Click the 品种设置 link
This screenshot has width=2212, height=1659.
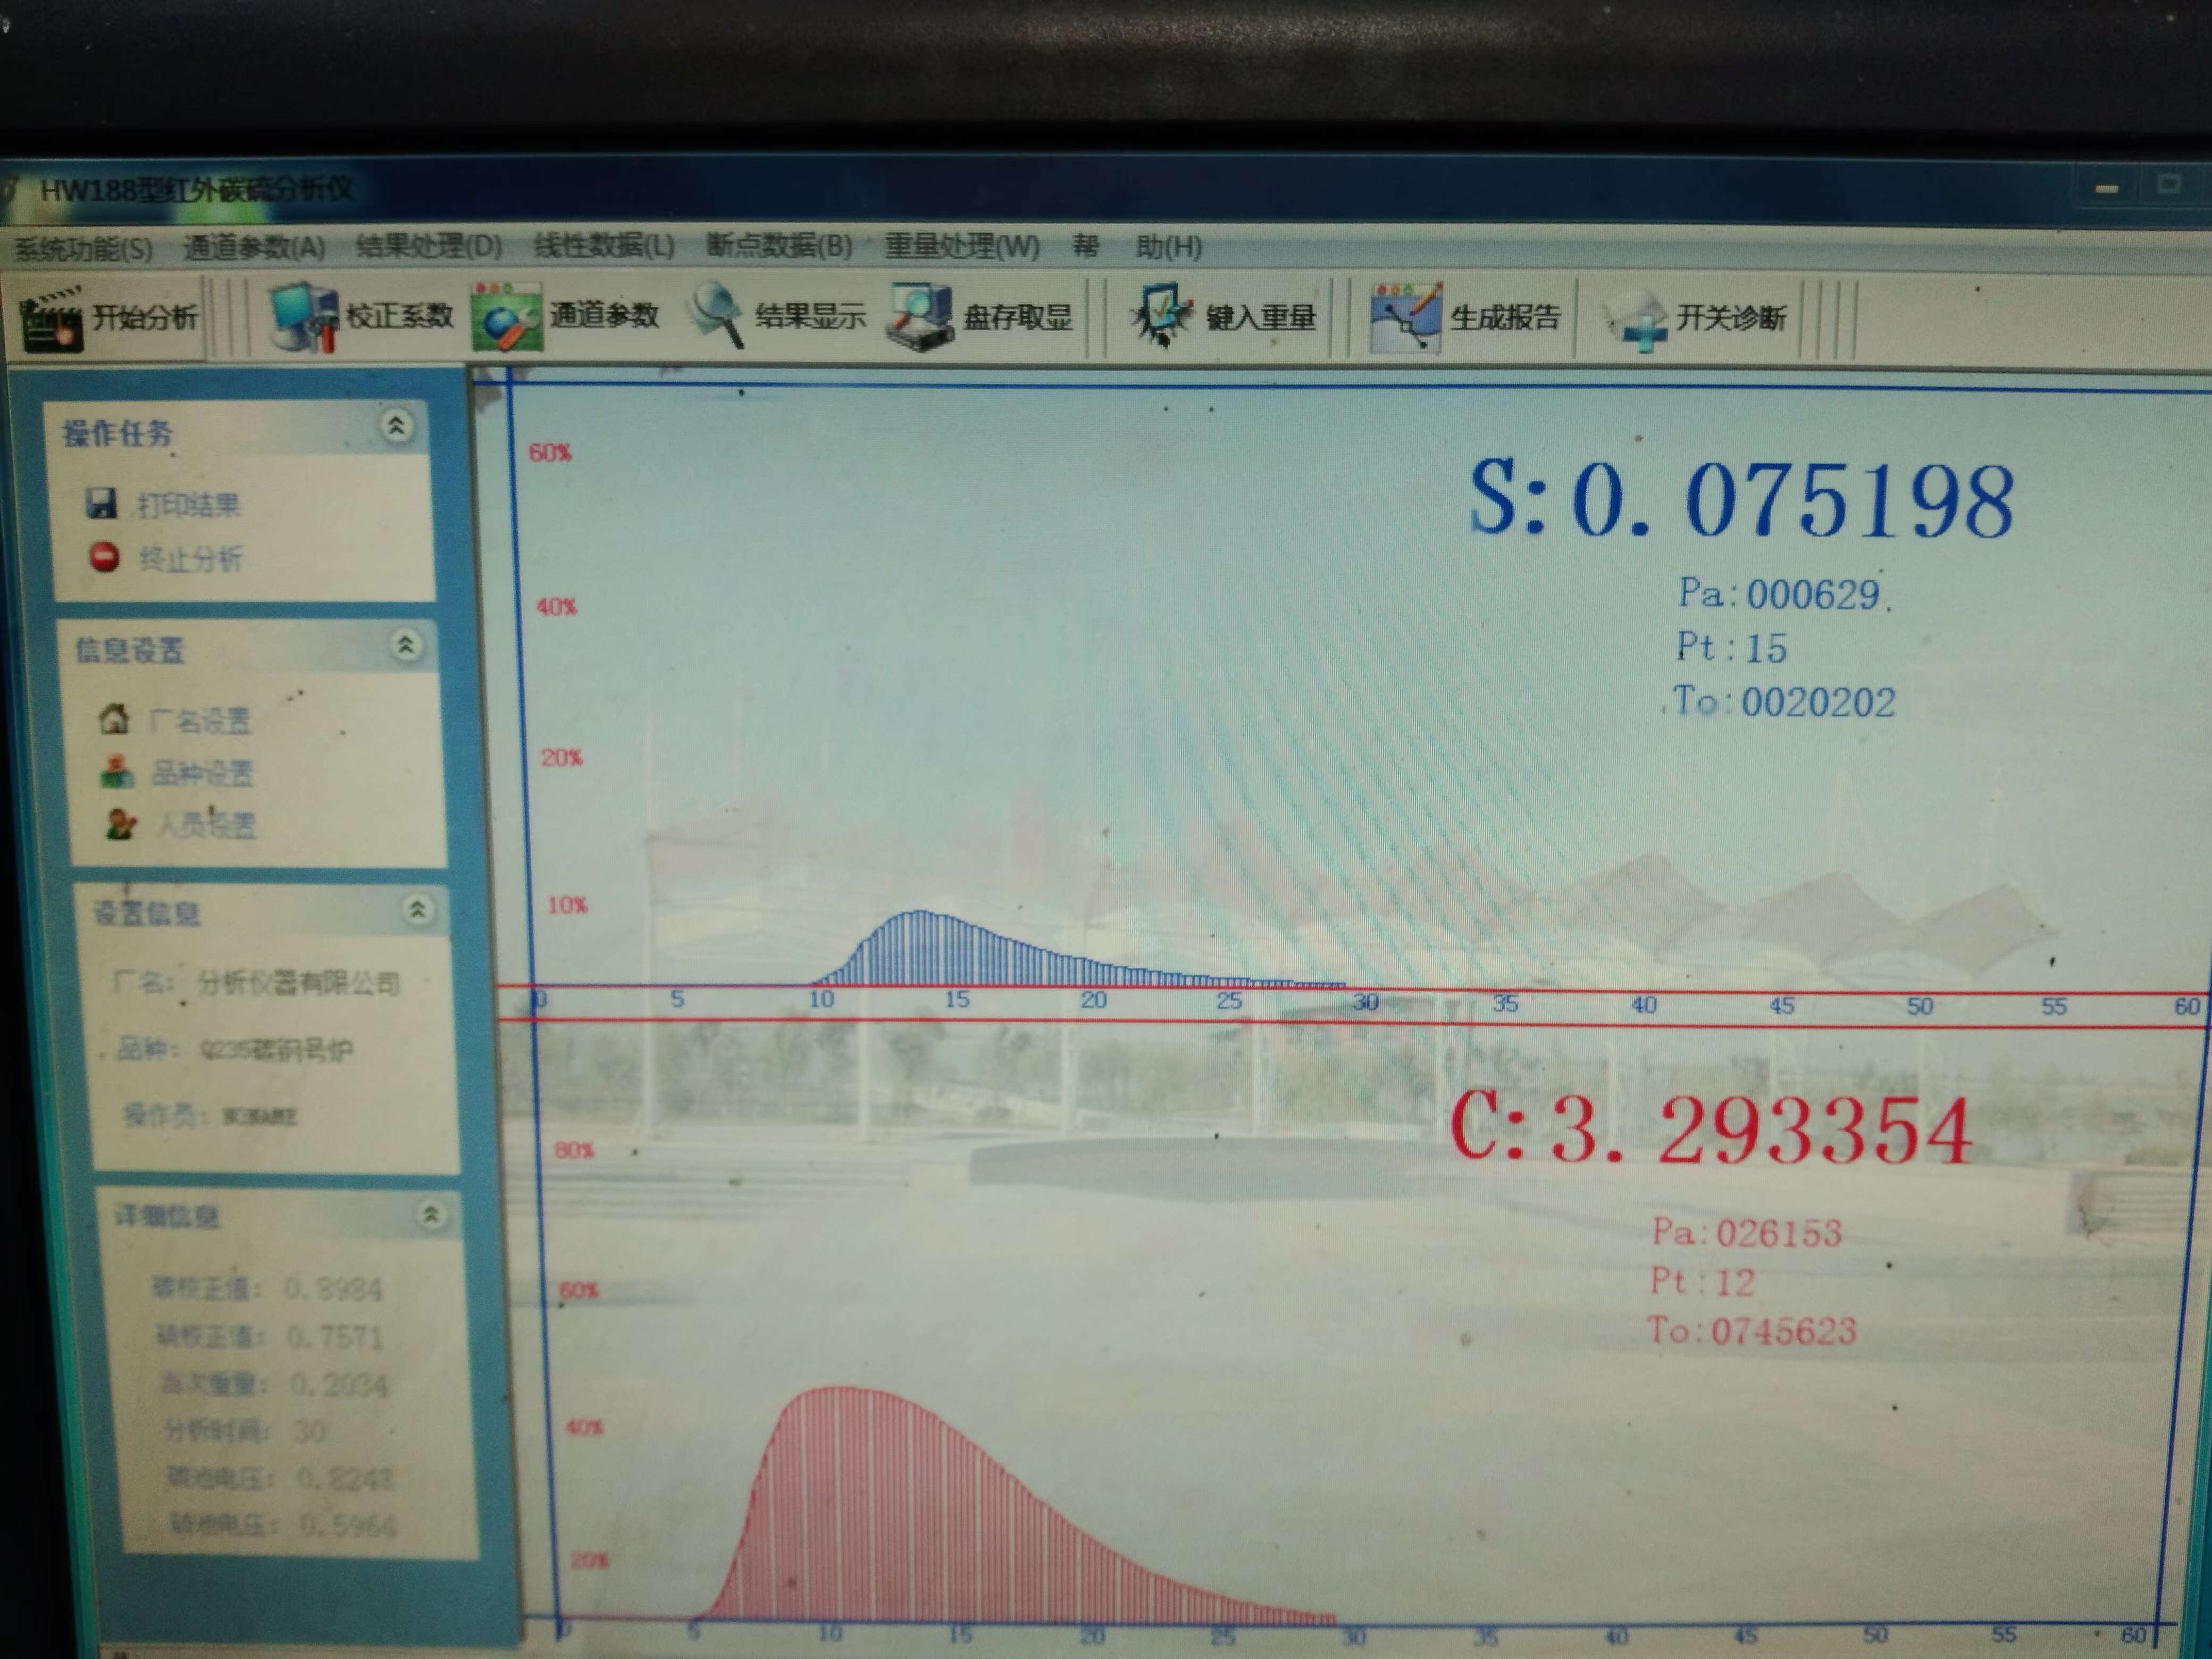pos(202,772)
